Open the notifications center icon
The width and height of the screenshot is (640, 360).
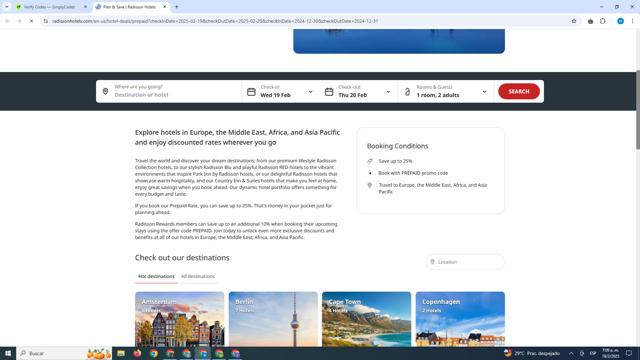point(629,353)
